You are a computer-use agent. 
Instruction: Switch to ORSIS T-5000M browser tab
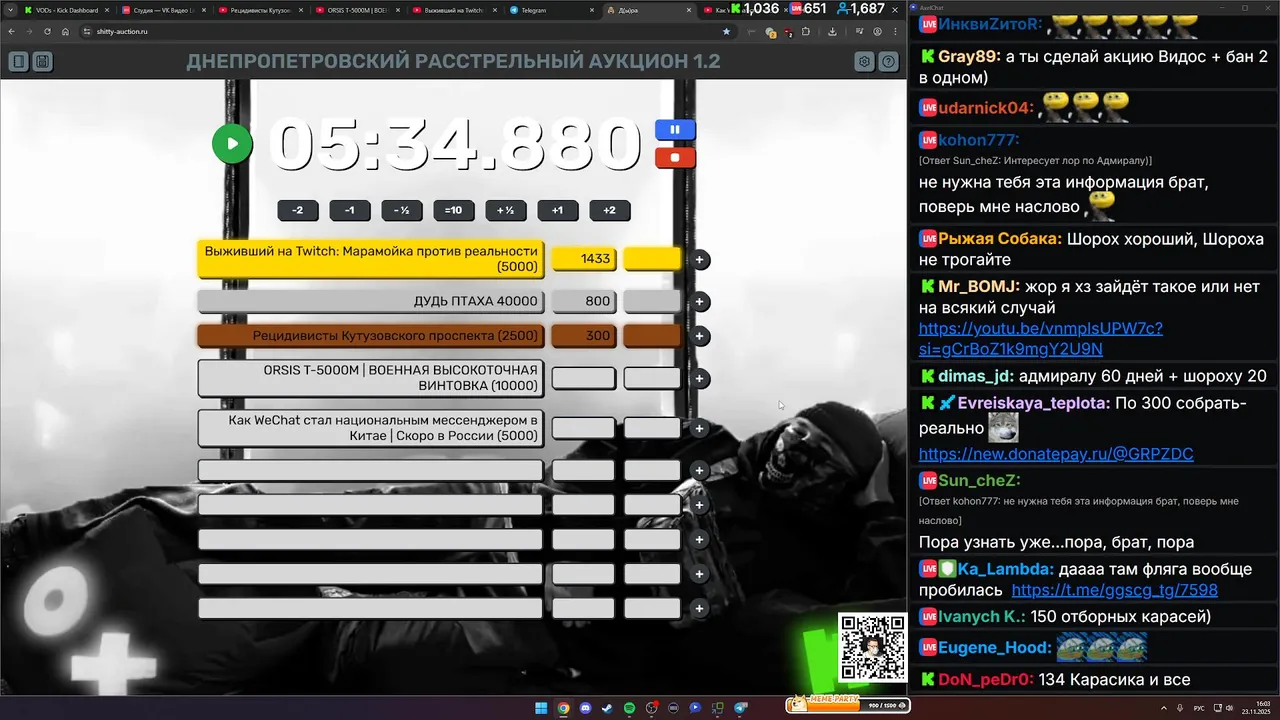357,10
